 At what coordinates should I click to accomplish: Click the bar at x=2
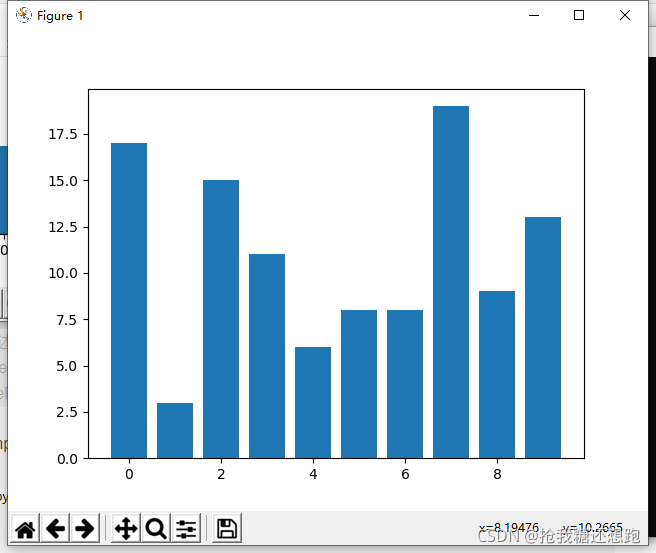tap(221, 319)
